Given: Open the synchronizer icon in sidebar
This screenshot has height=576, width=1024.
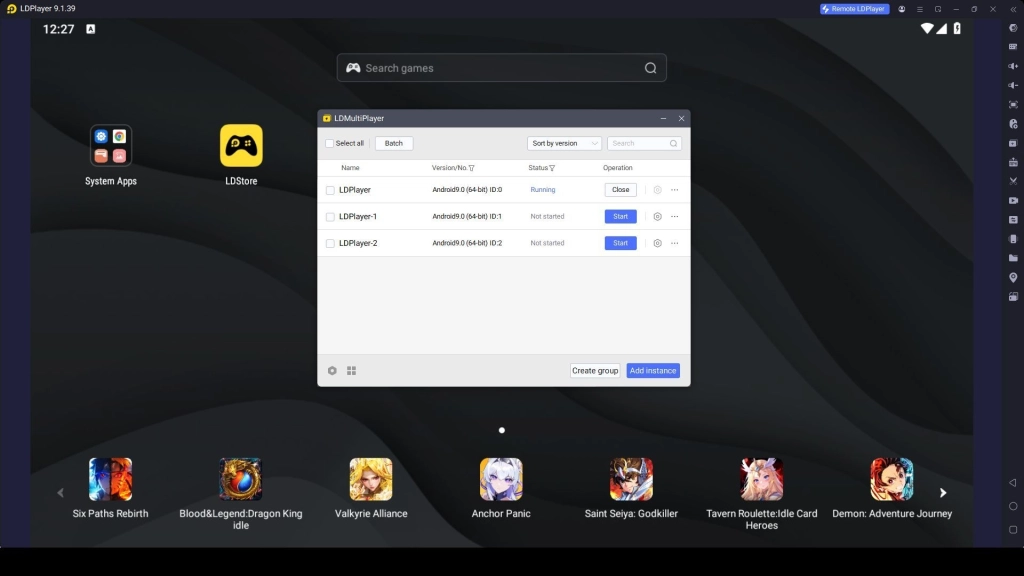Looking at the screenshot, I should pos(1013,219).
